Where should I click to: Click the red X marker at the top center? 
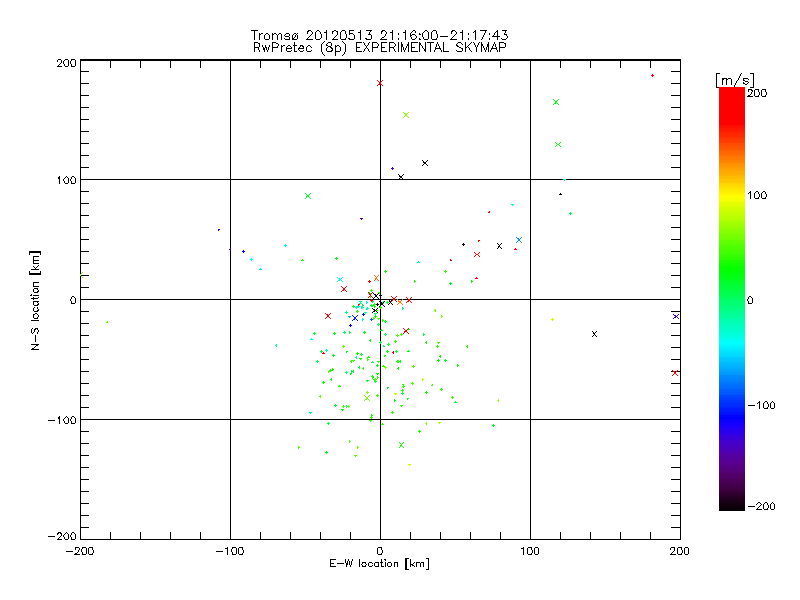[380, 83]
